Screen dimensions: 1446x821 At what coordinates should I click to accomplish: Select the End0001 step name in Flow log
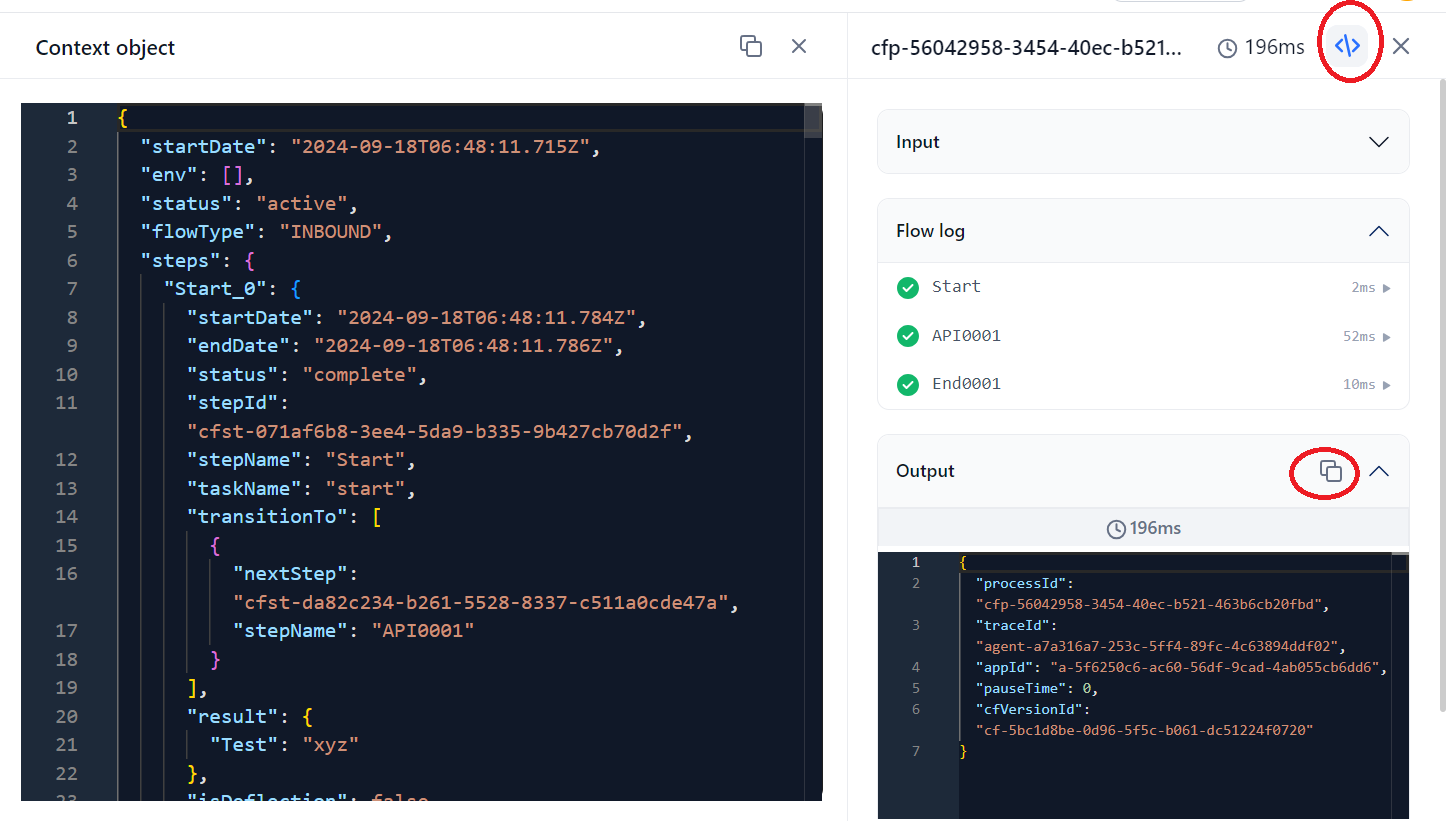tap(966, 384)
